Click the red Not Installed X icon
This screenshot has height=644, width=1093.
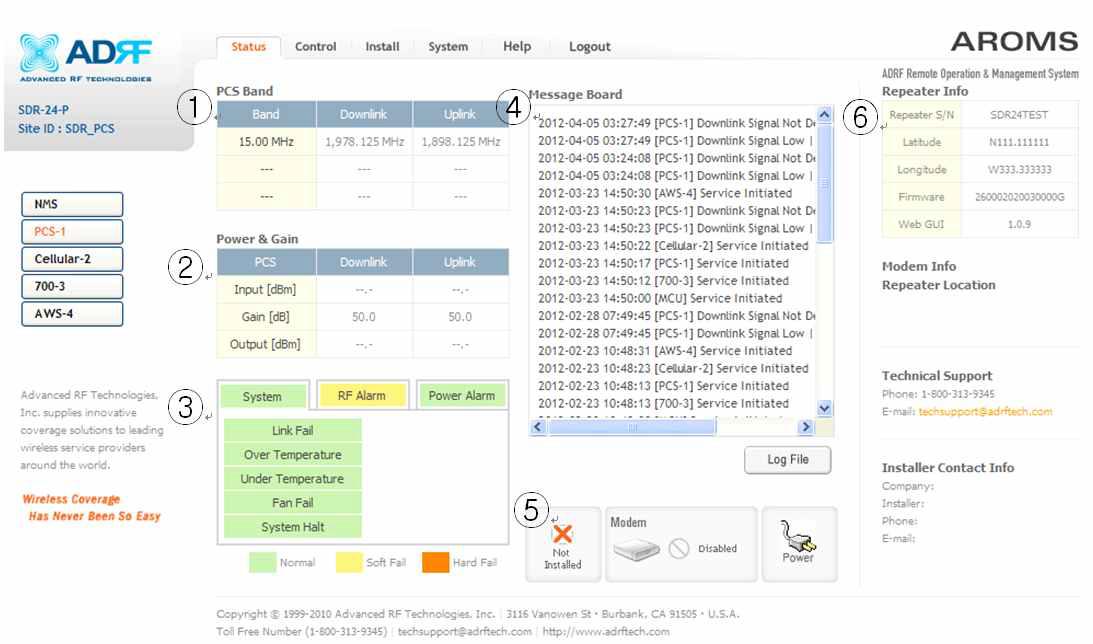(x=562, y=534)
